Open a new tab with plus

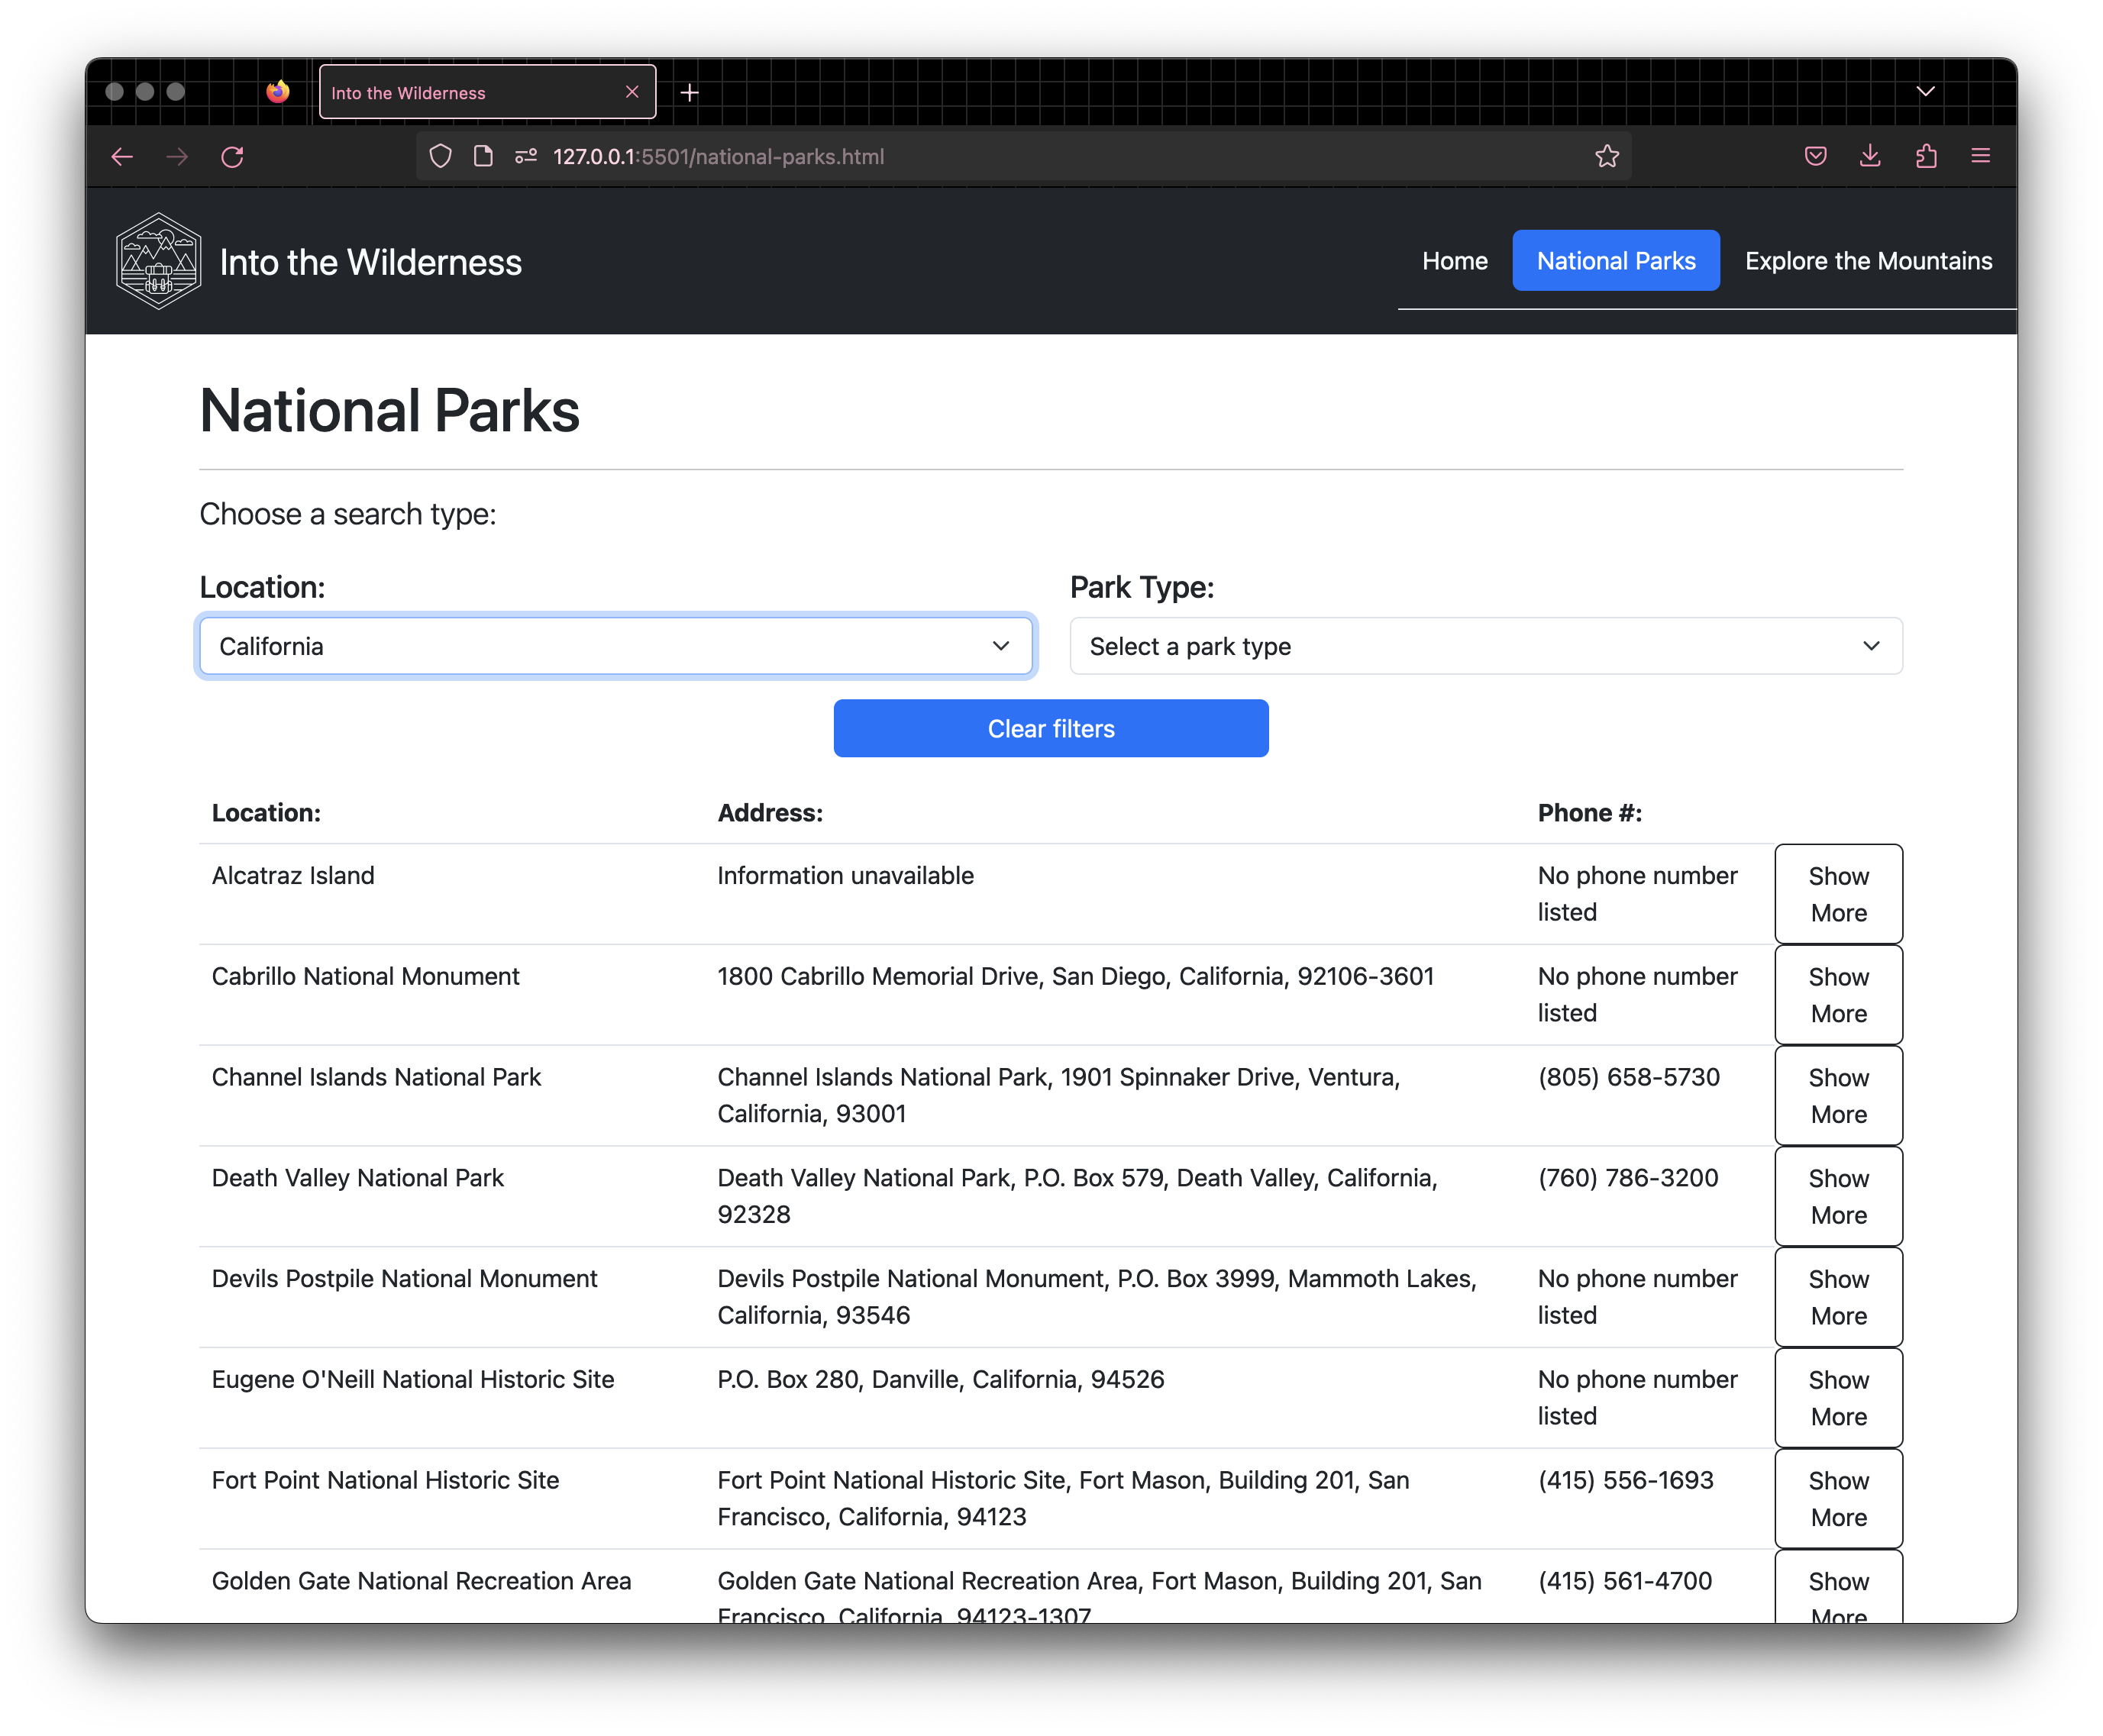point(689,93)
